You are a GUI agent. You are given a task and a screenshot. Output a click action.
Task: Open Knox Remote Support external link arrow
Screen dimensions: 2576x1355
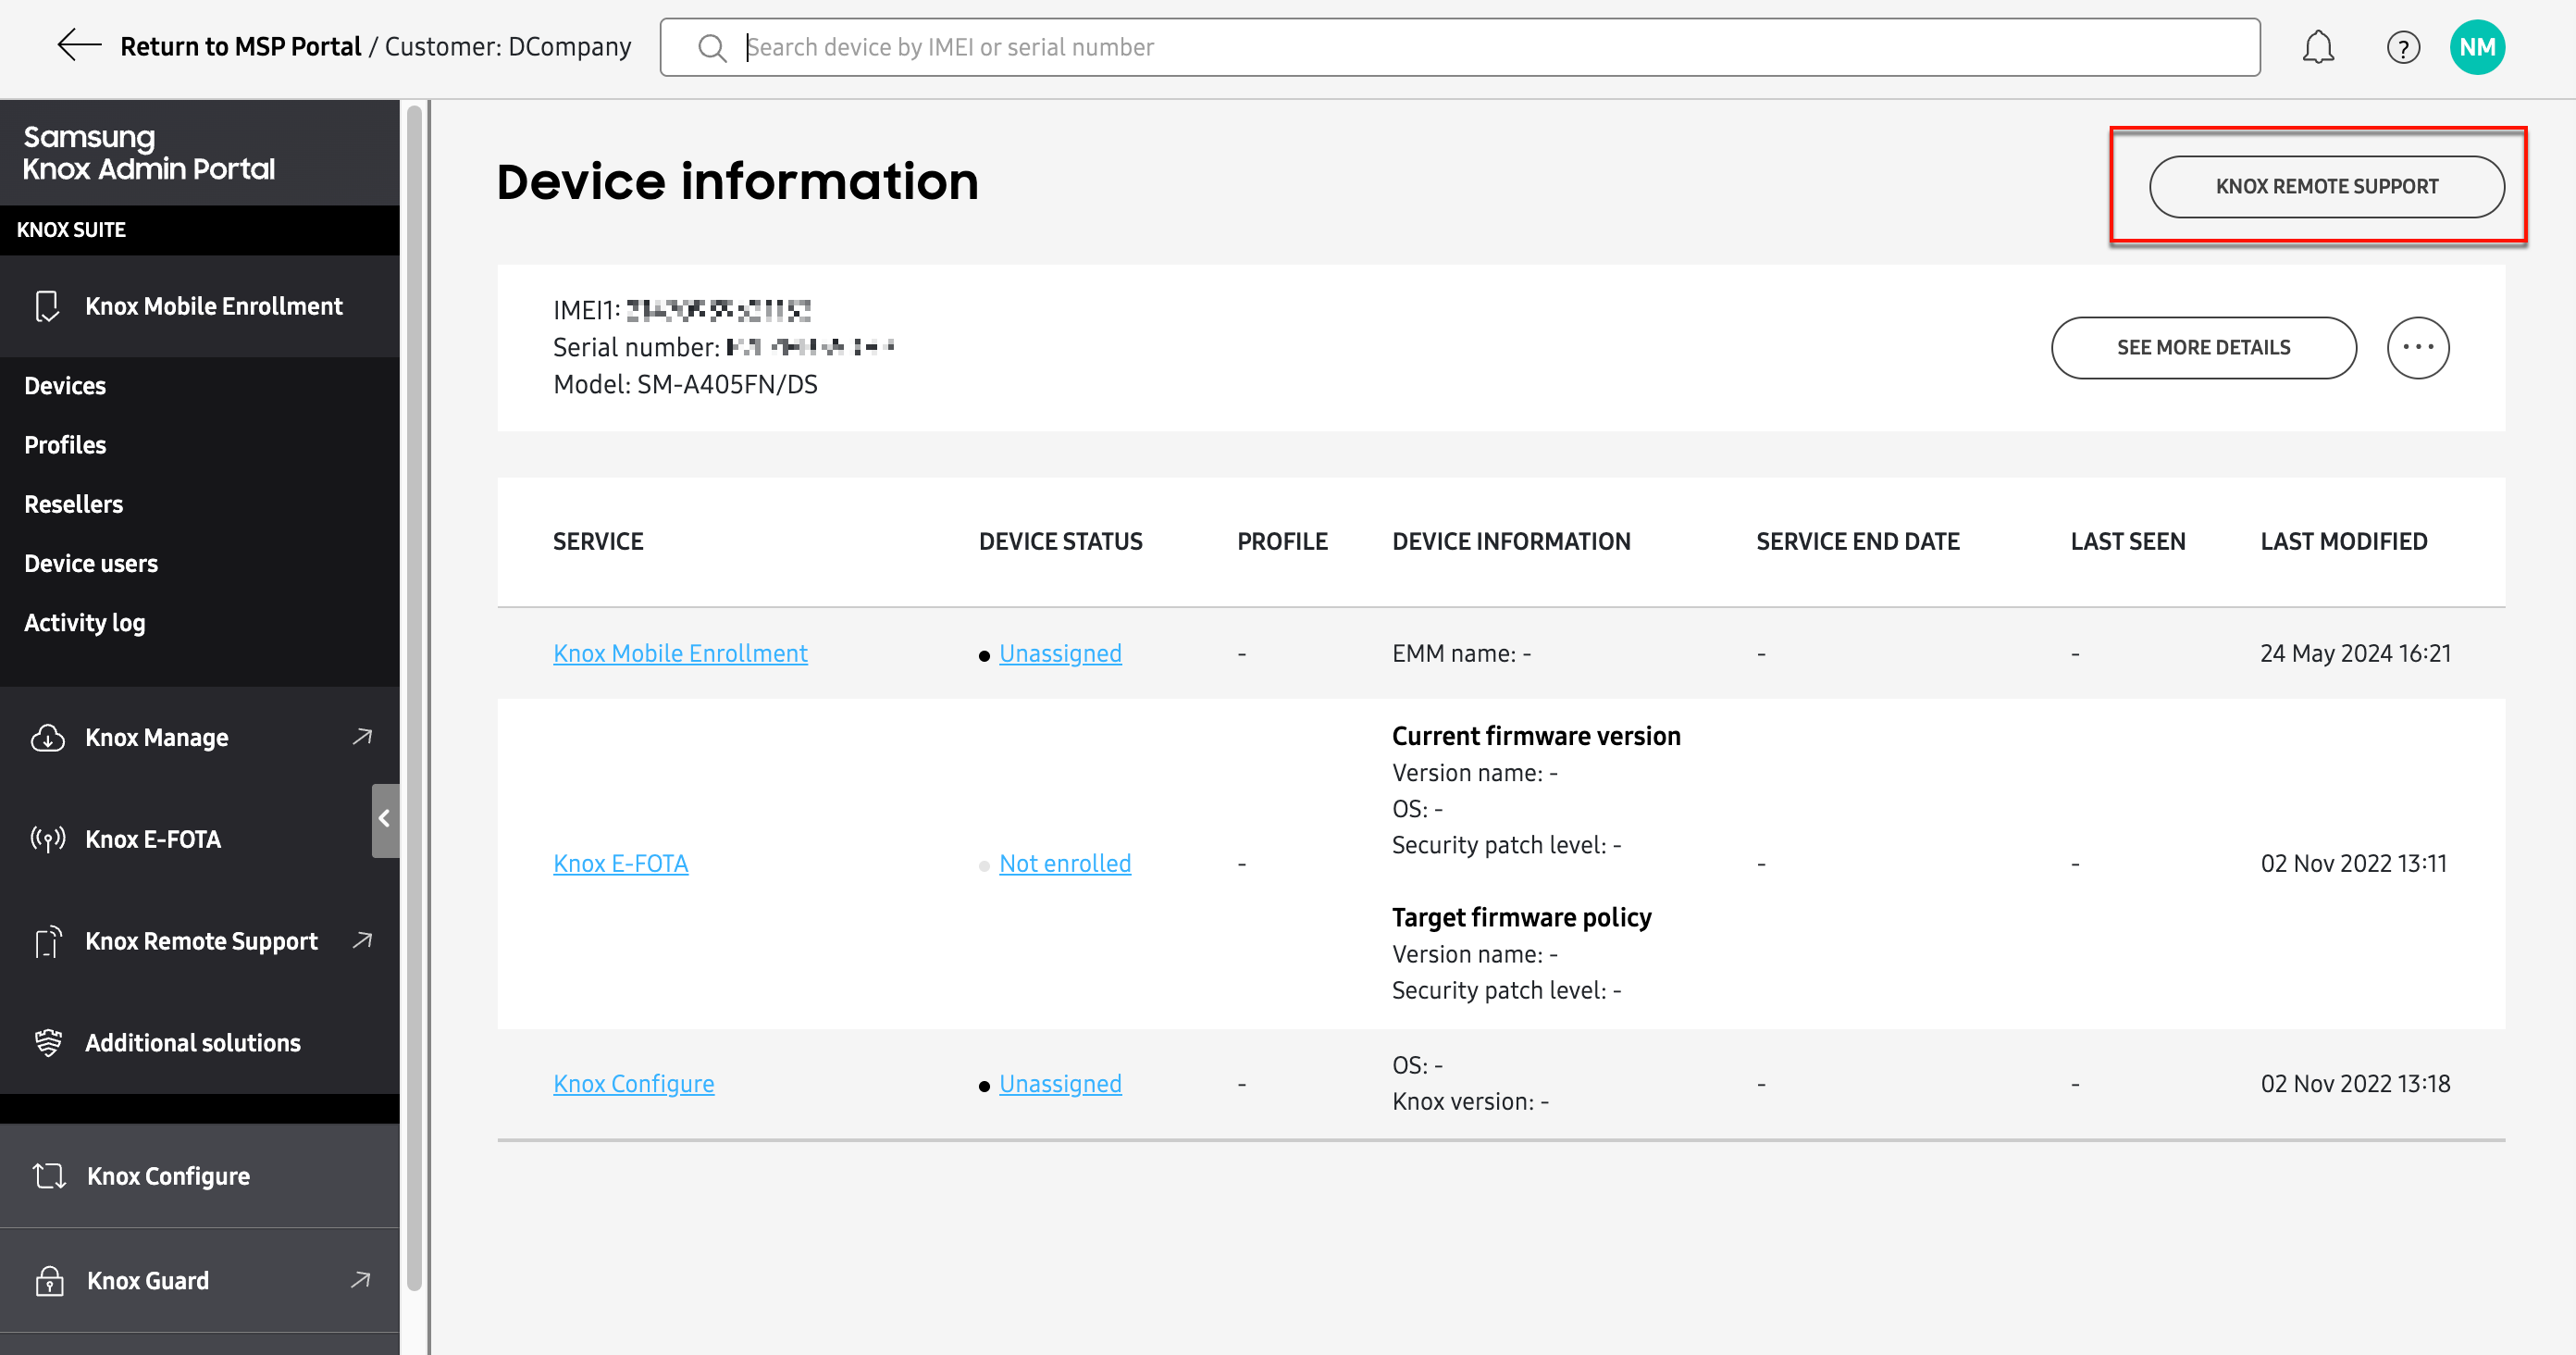[362, 940]
